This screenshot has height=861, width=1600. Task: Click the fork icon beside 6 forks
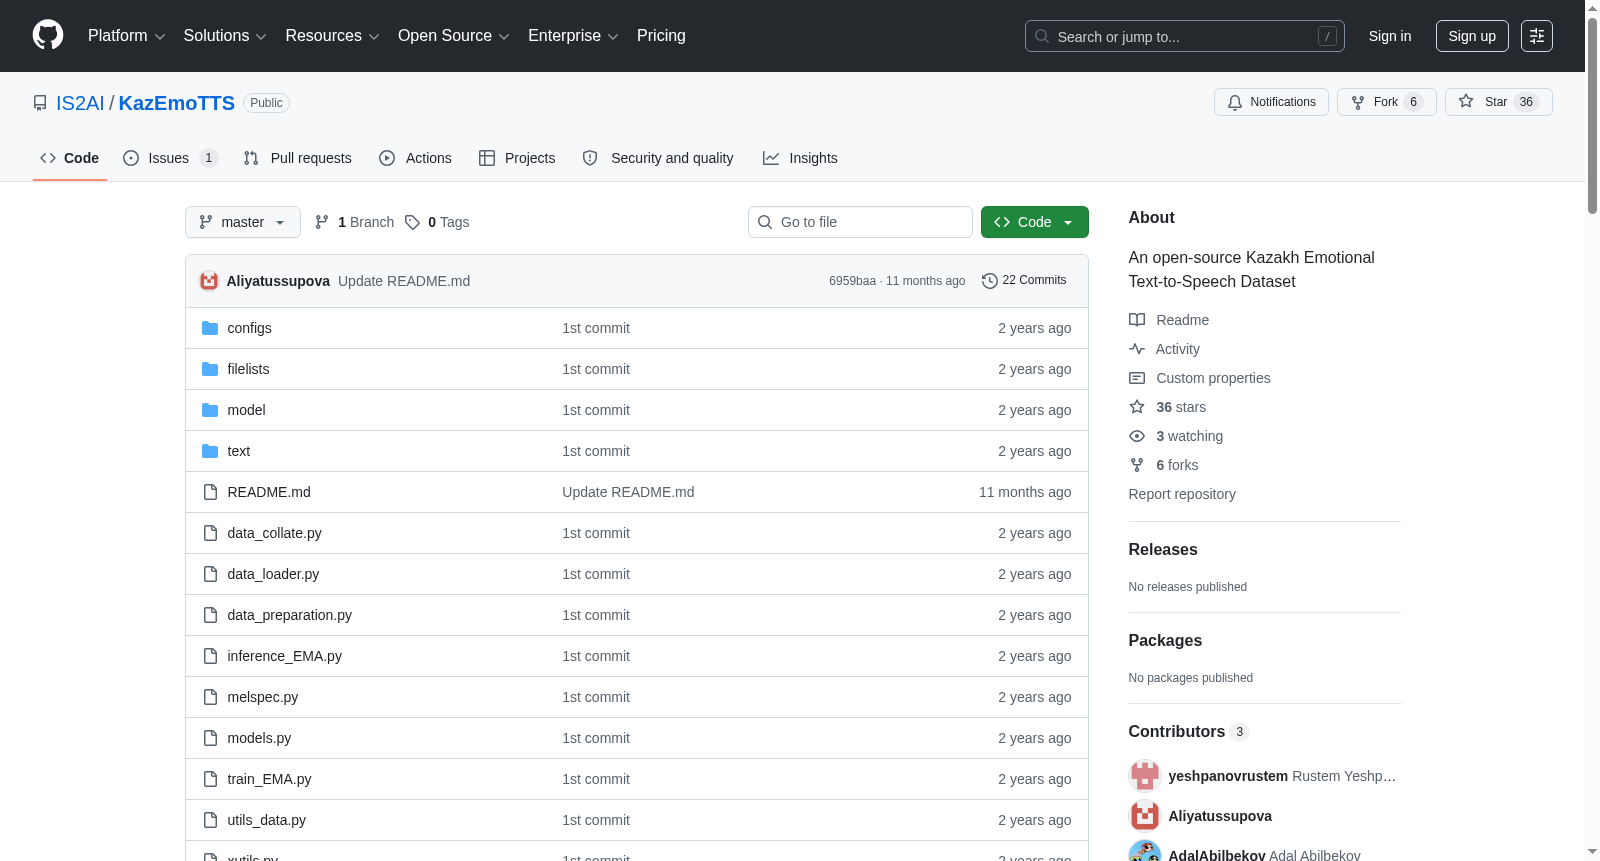(x=1137, y=465)
